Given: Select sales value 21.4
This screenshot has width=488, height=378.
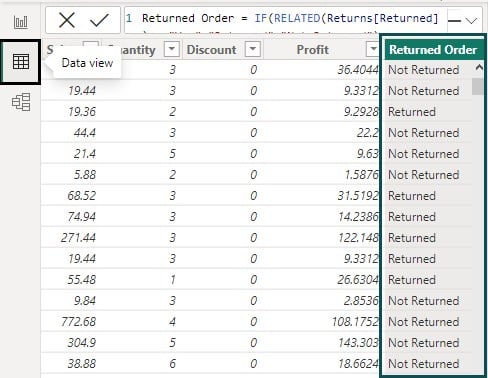Looking at the screenshot, I should [x=85, y=154].
